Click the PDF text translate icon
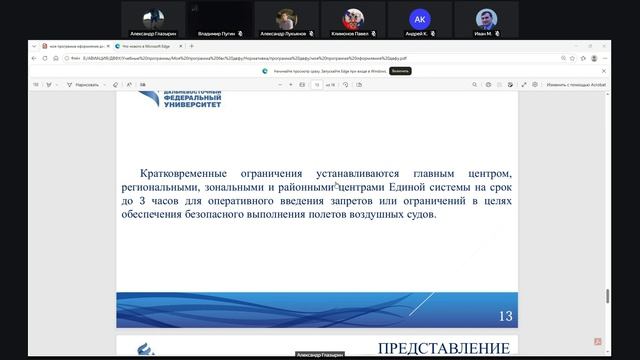The height and width of the screenshot is (360, 640). (x=142, y=85)
